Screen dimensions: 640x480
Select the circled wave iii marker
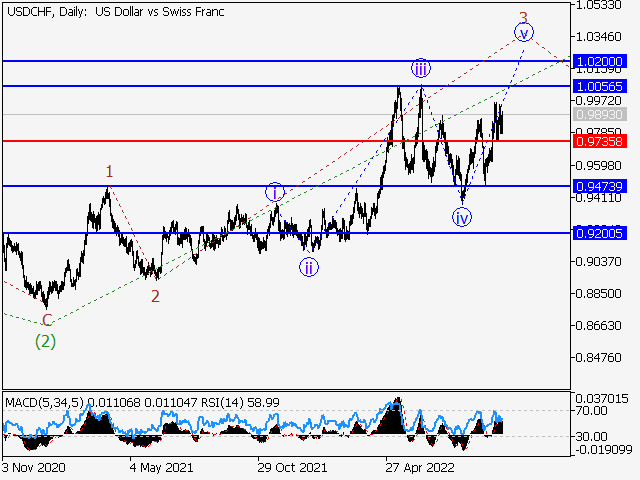click(421, 69)
